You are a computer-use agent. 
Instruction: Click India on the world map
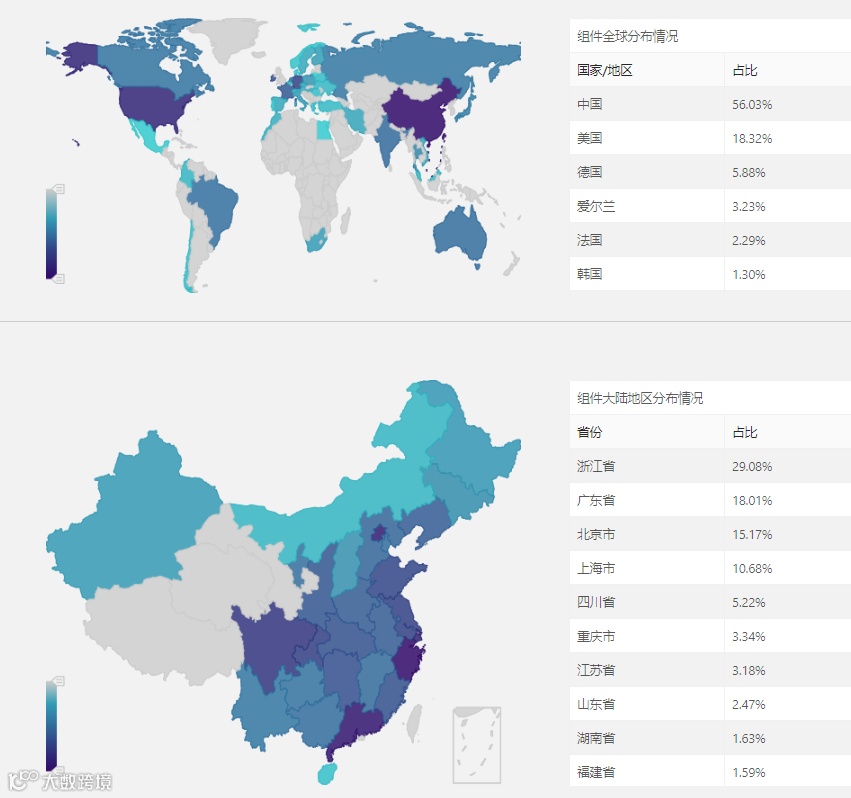coord(388,140)
